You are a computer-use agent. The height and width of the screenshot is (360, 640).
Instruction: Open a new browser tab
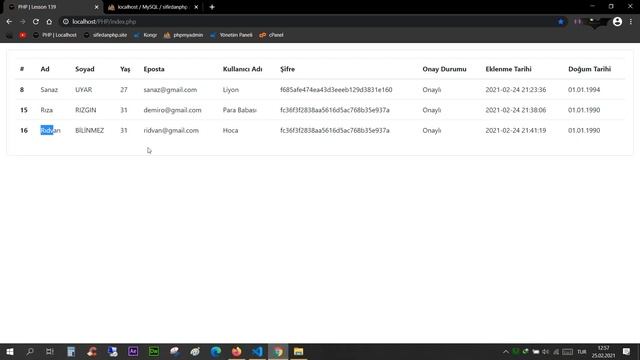(x=212, y=7)
